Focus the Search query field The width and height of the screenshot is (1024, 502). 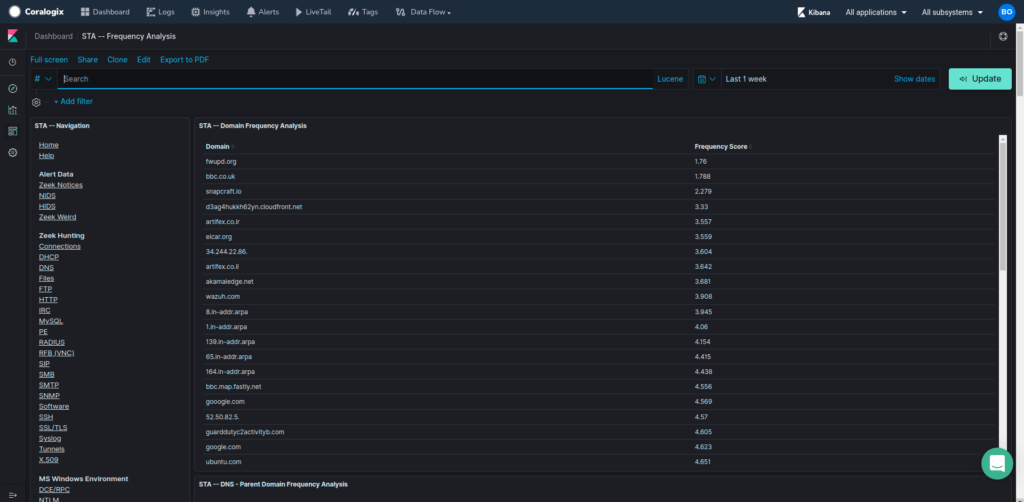(355, 79)
